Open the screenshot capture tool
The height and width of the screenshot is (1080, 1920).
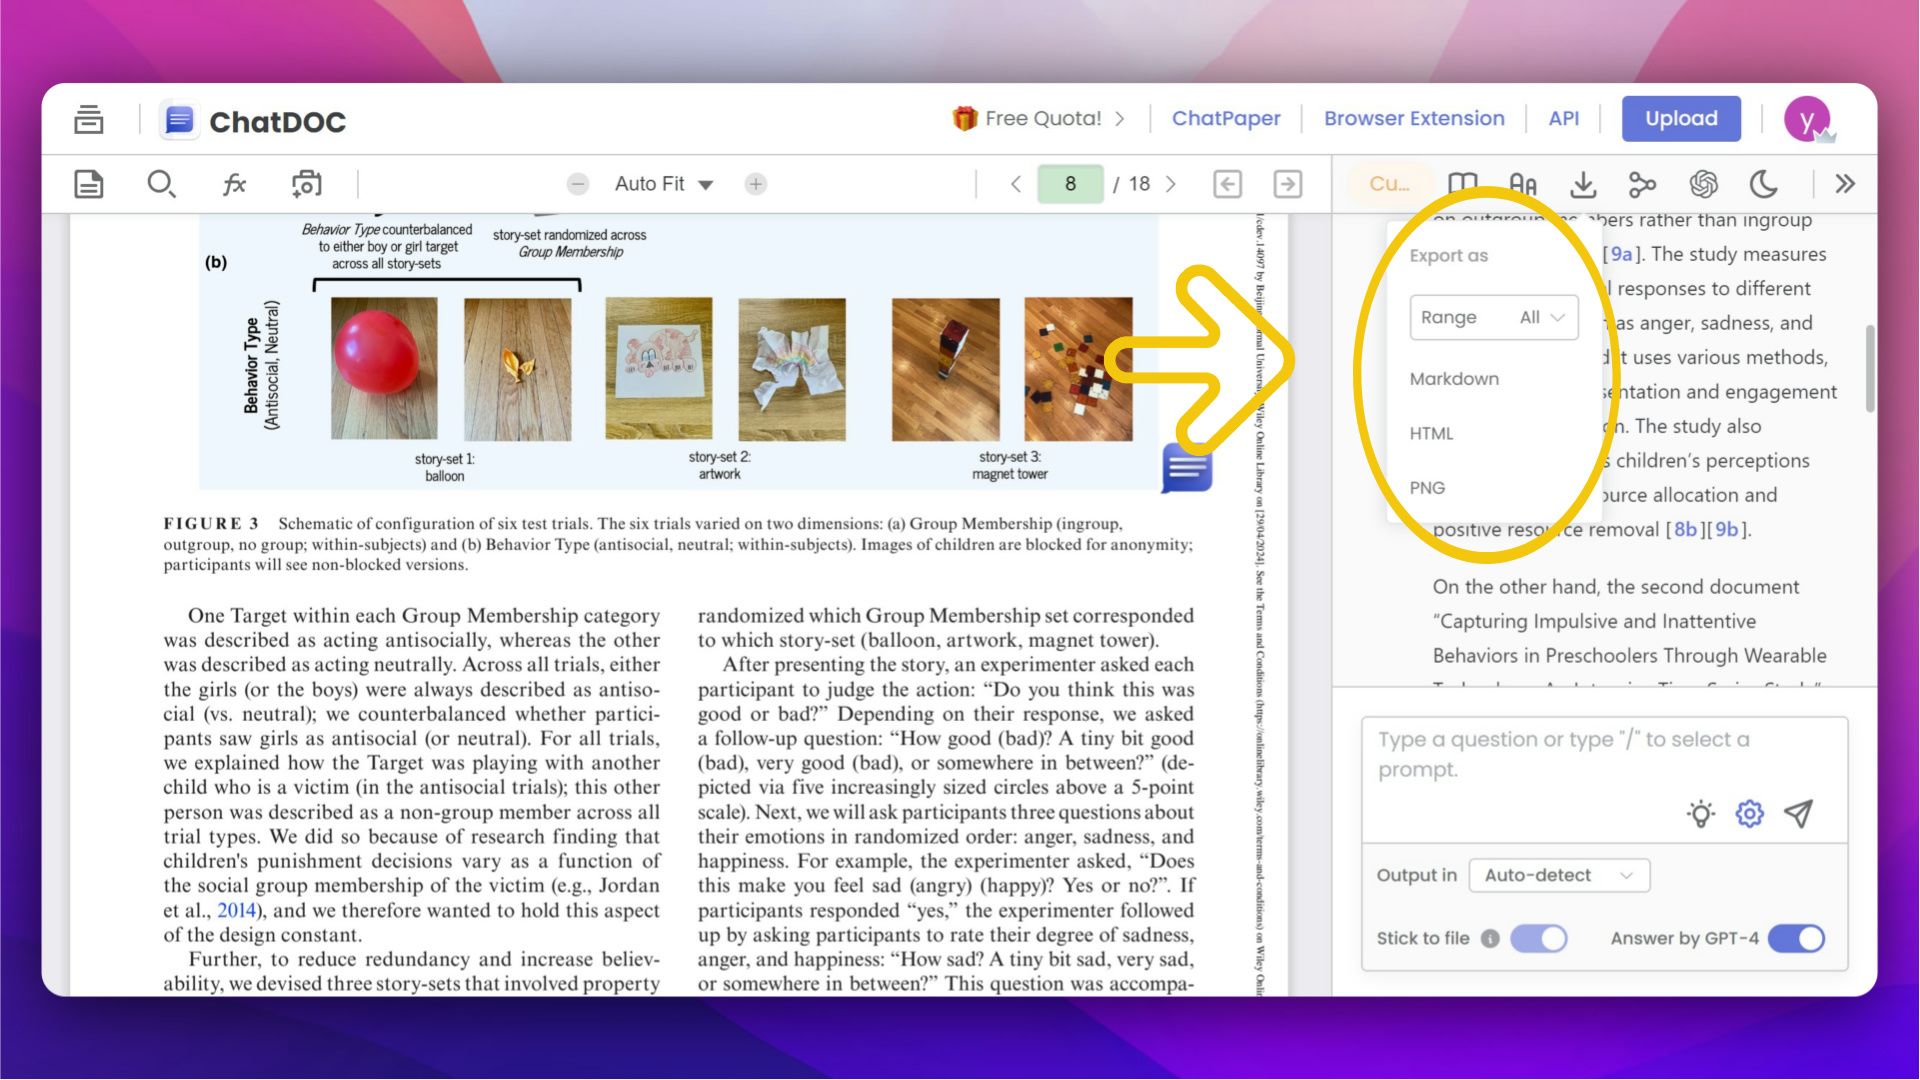pyautogui.click(x=306, y=184)
